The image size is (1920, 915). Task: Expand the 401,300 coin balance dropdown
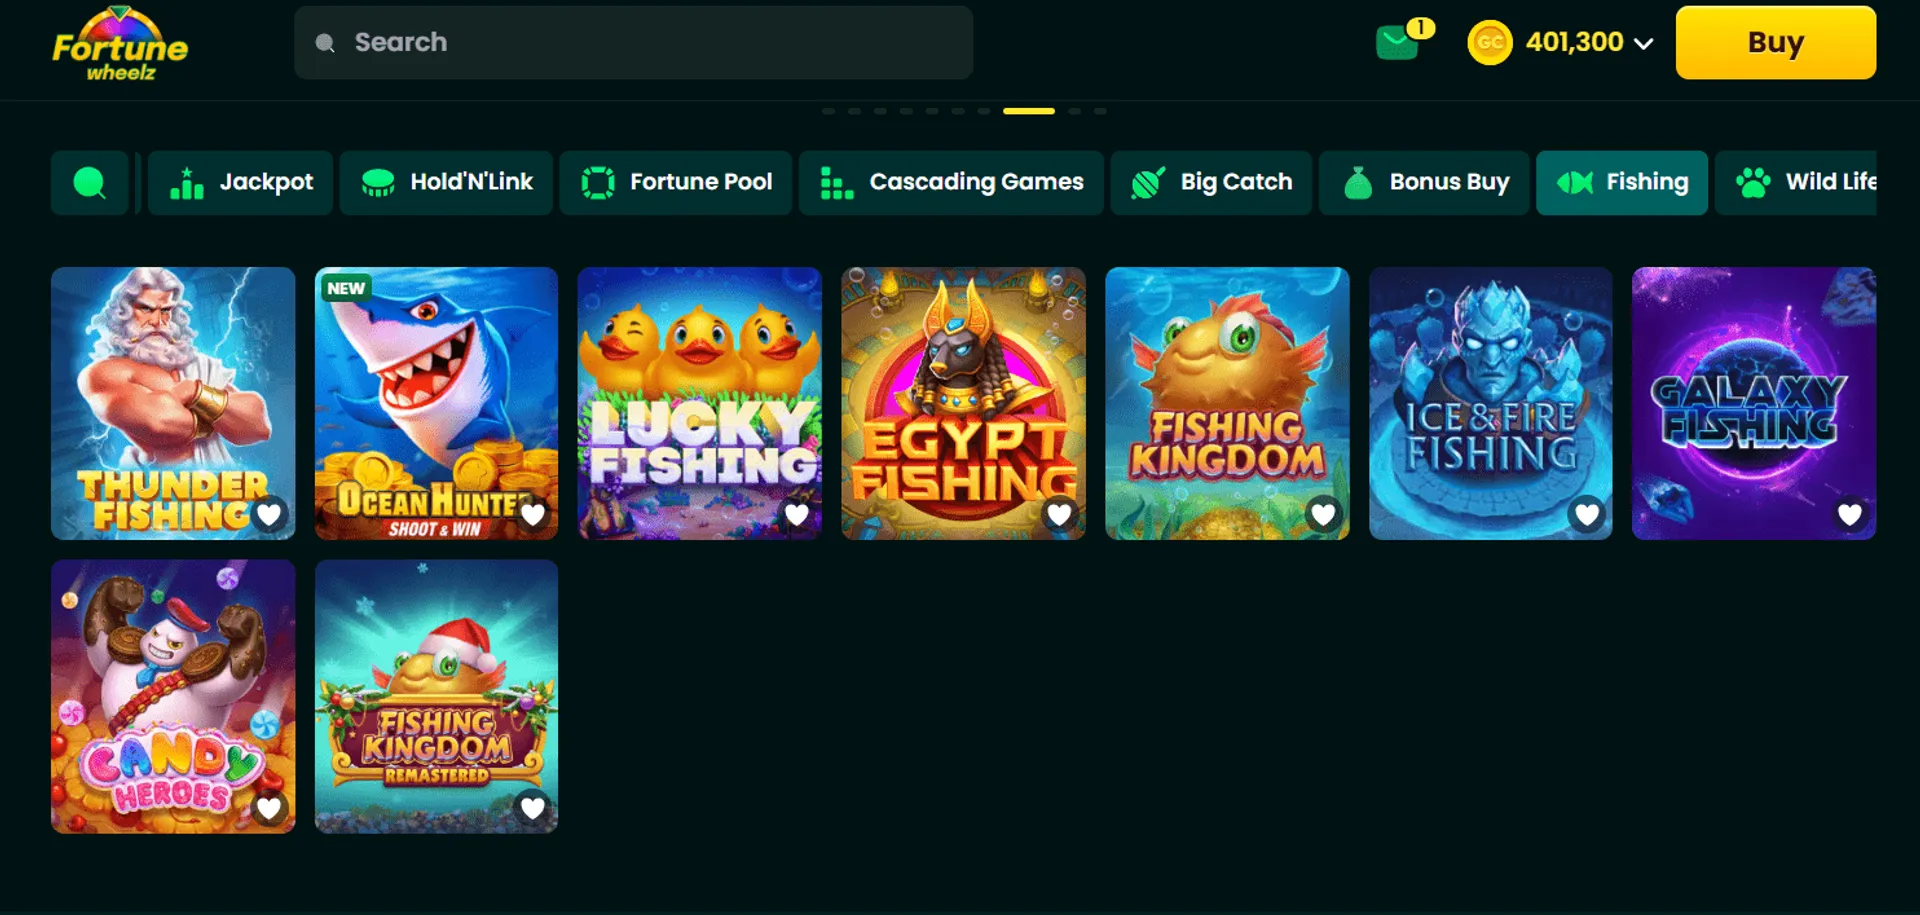1643,44
